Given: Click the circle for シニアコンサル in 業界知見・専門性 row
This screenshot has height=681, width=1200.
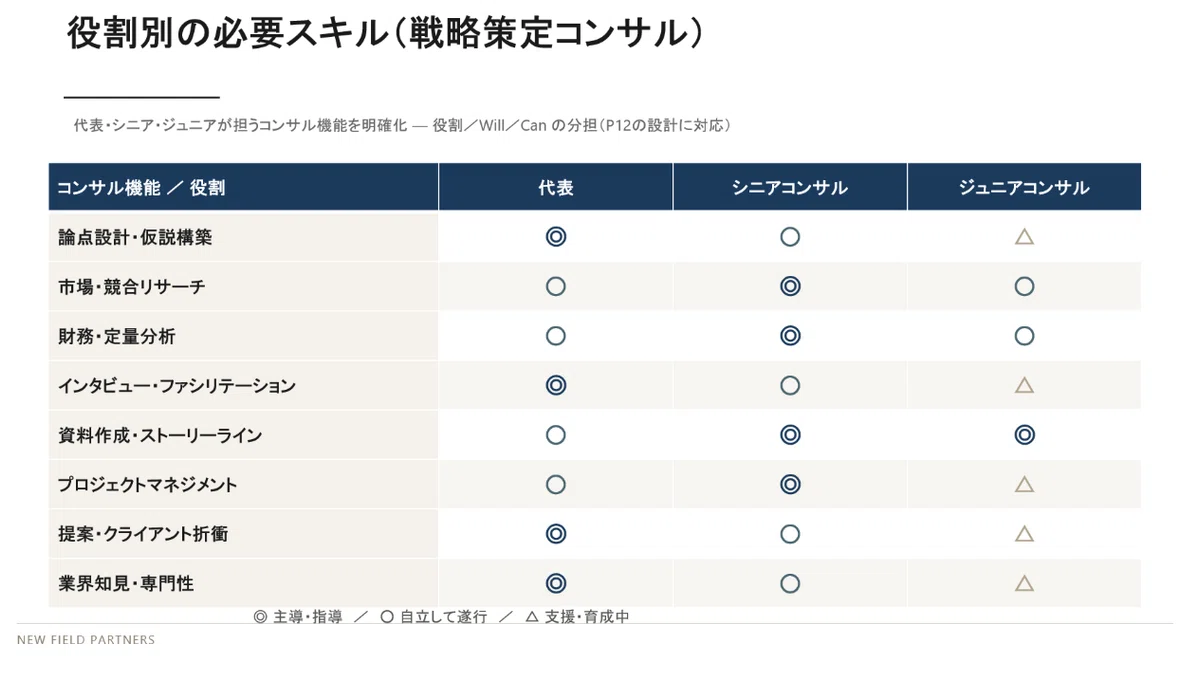Looking at the screenshot, I should [790, 583].
